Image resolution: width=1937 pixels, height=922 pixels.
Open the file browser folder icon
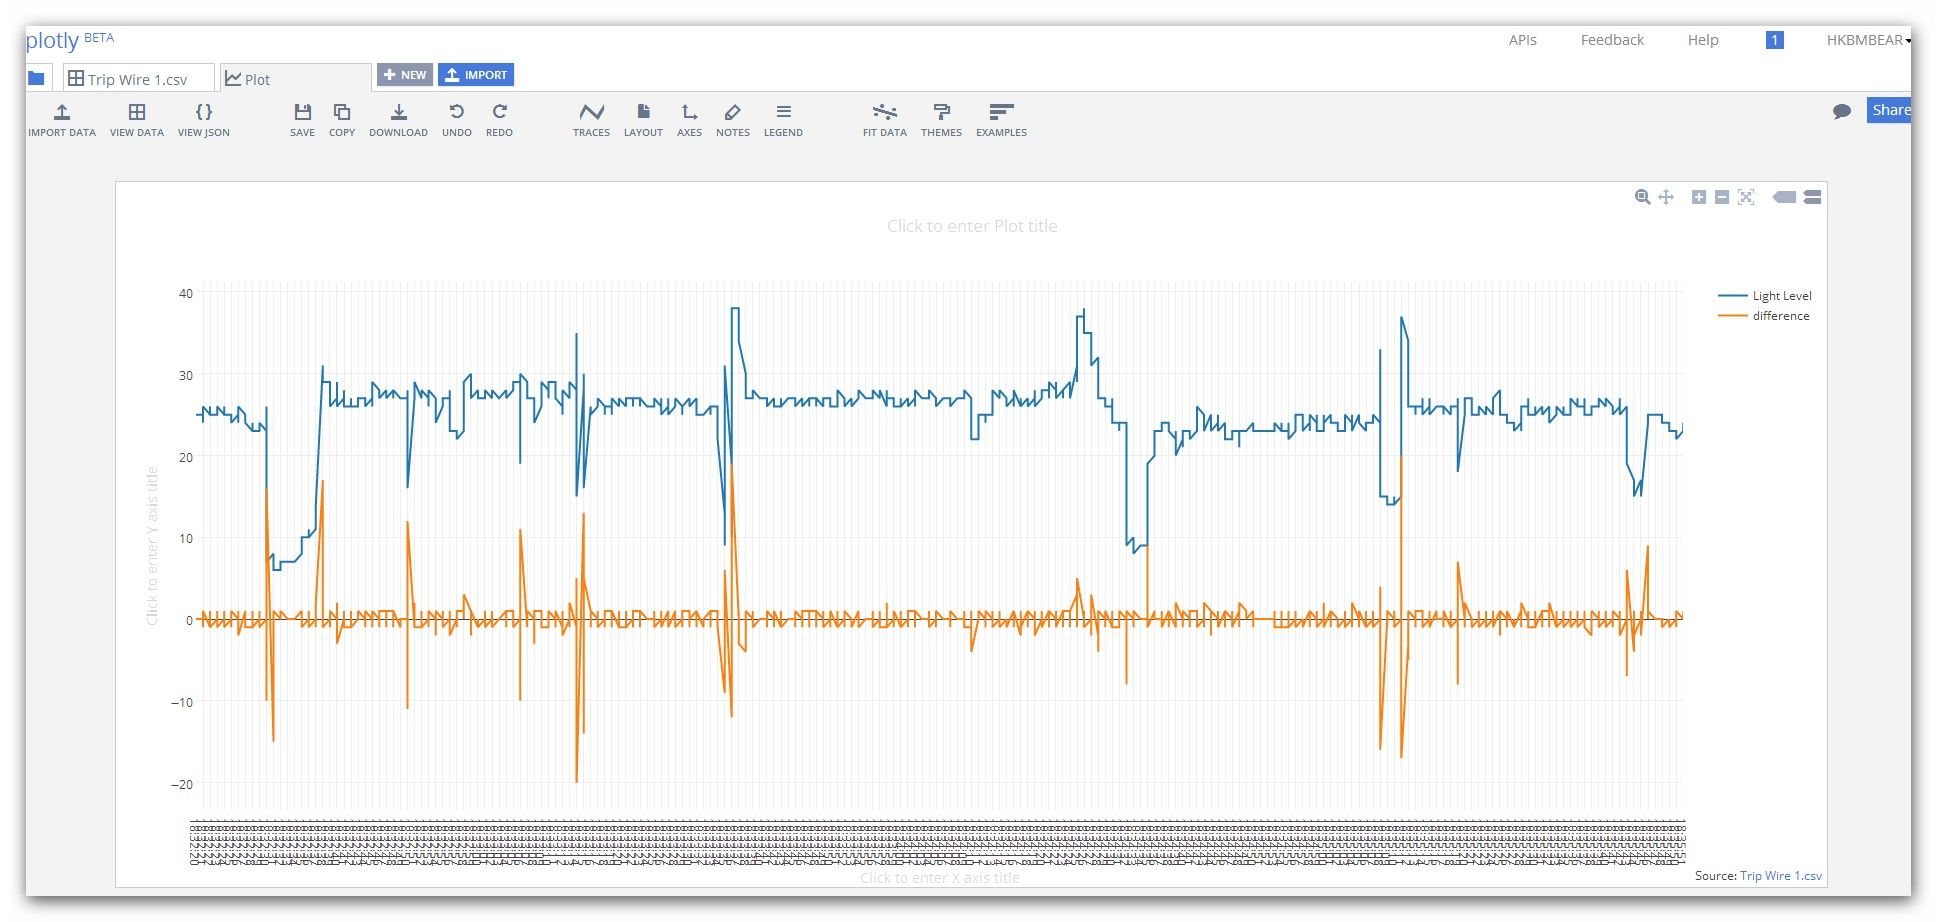tap(36, 76)
